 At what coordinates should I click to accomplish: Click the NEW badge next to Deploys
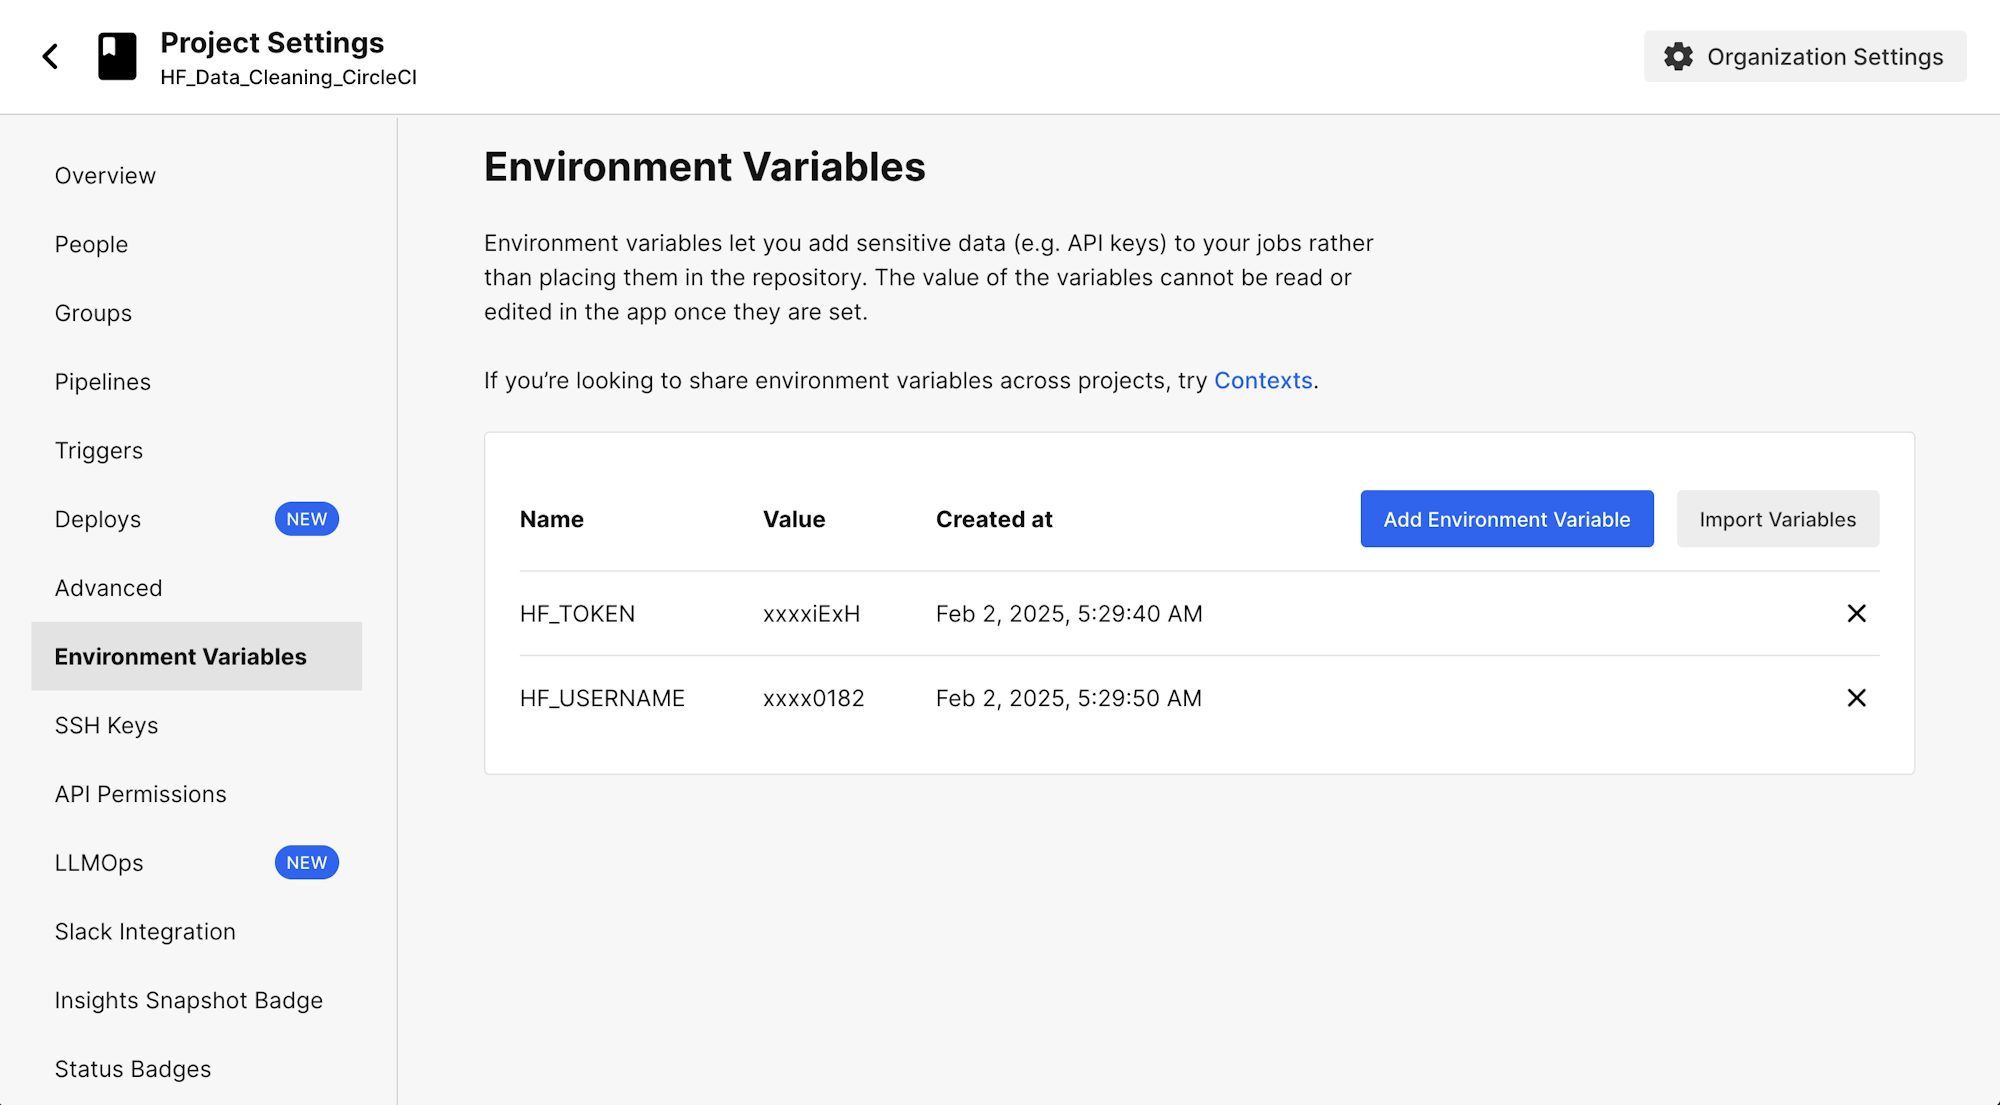coord(306,518)
